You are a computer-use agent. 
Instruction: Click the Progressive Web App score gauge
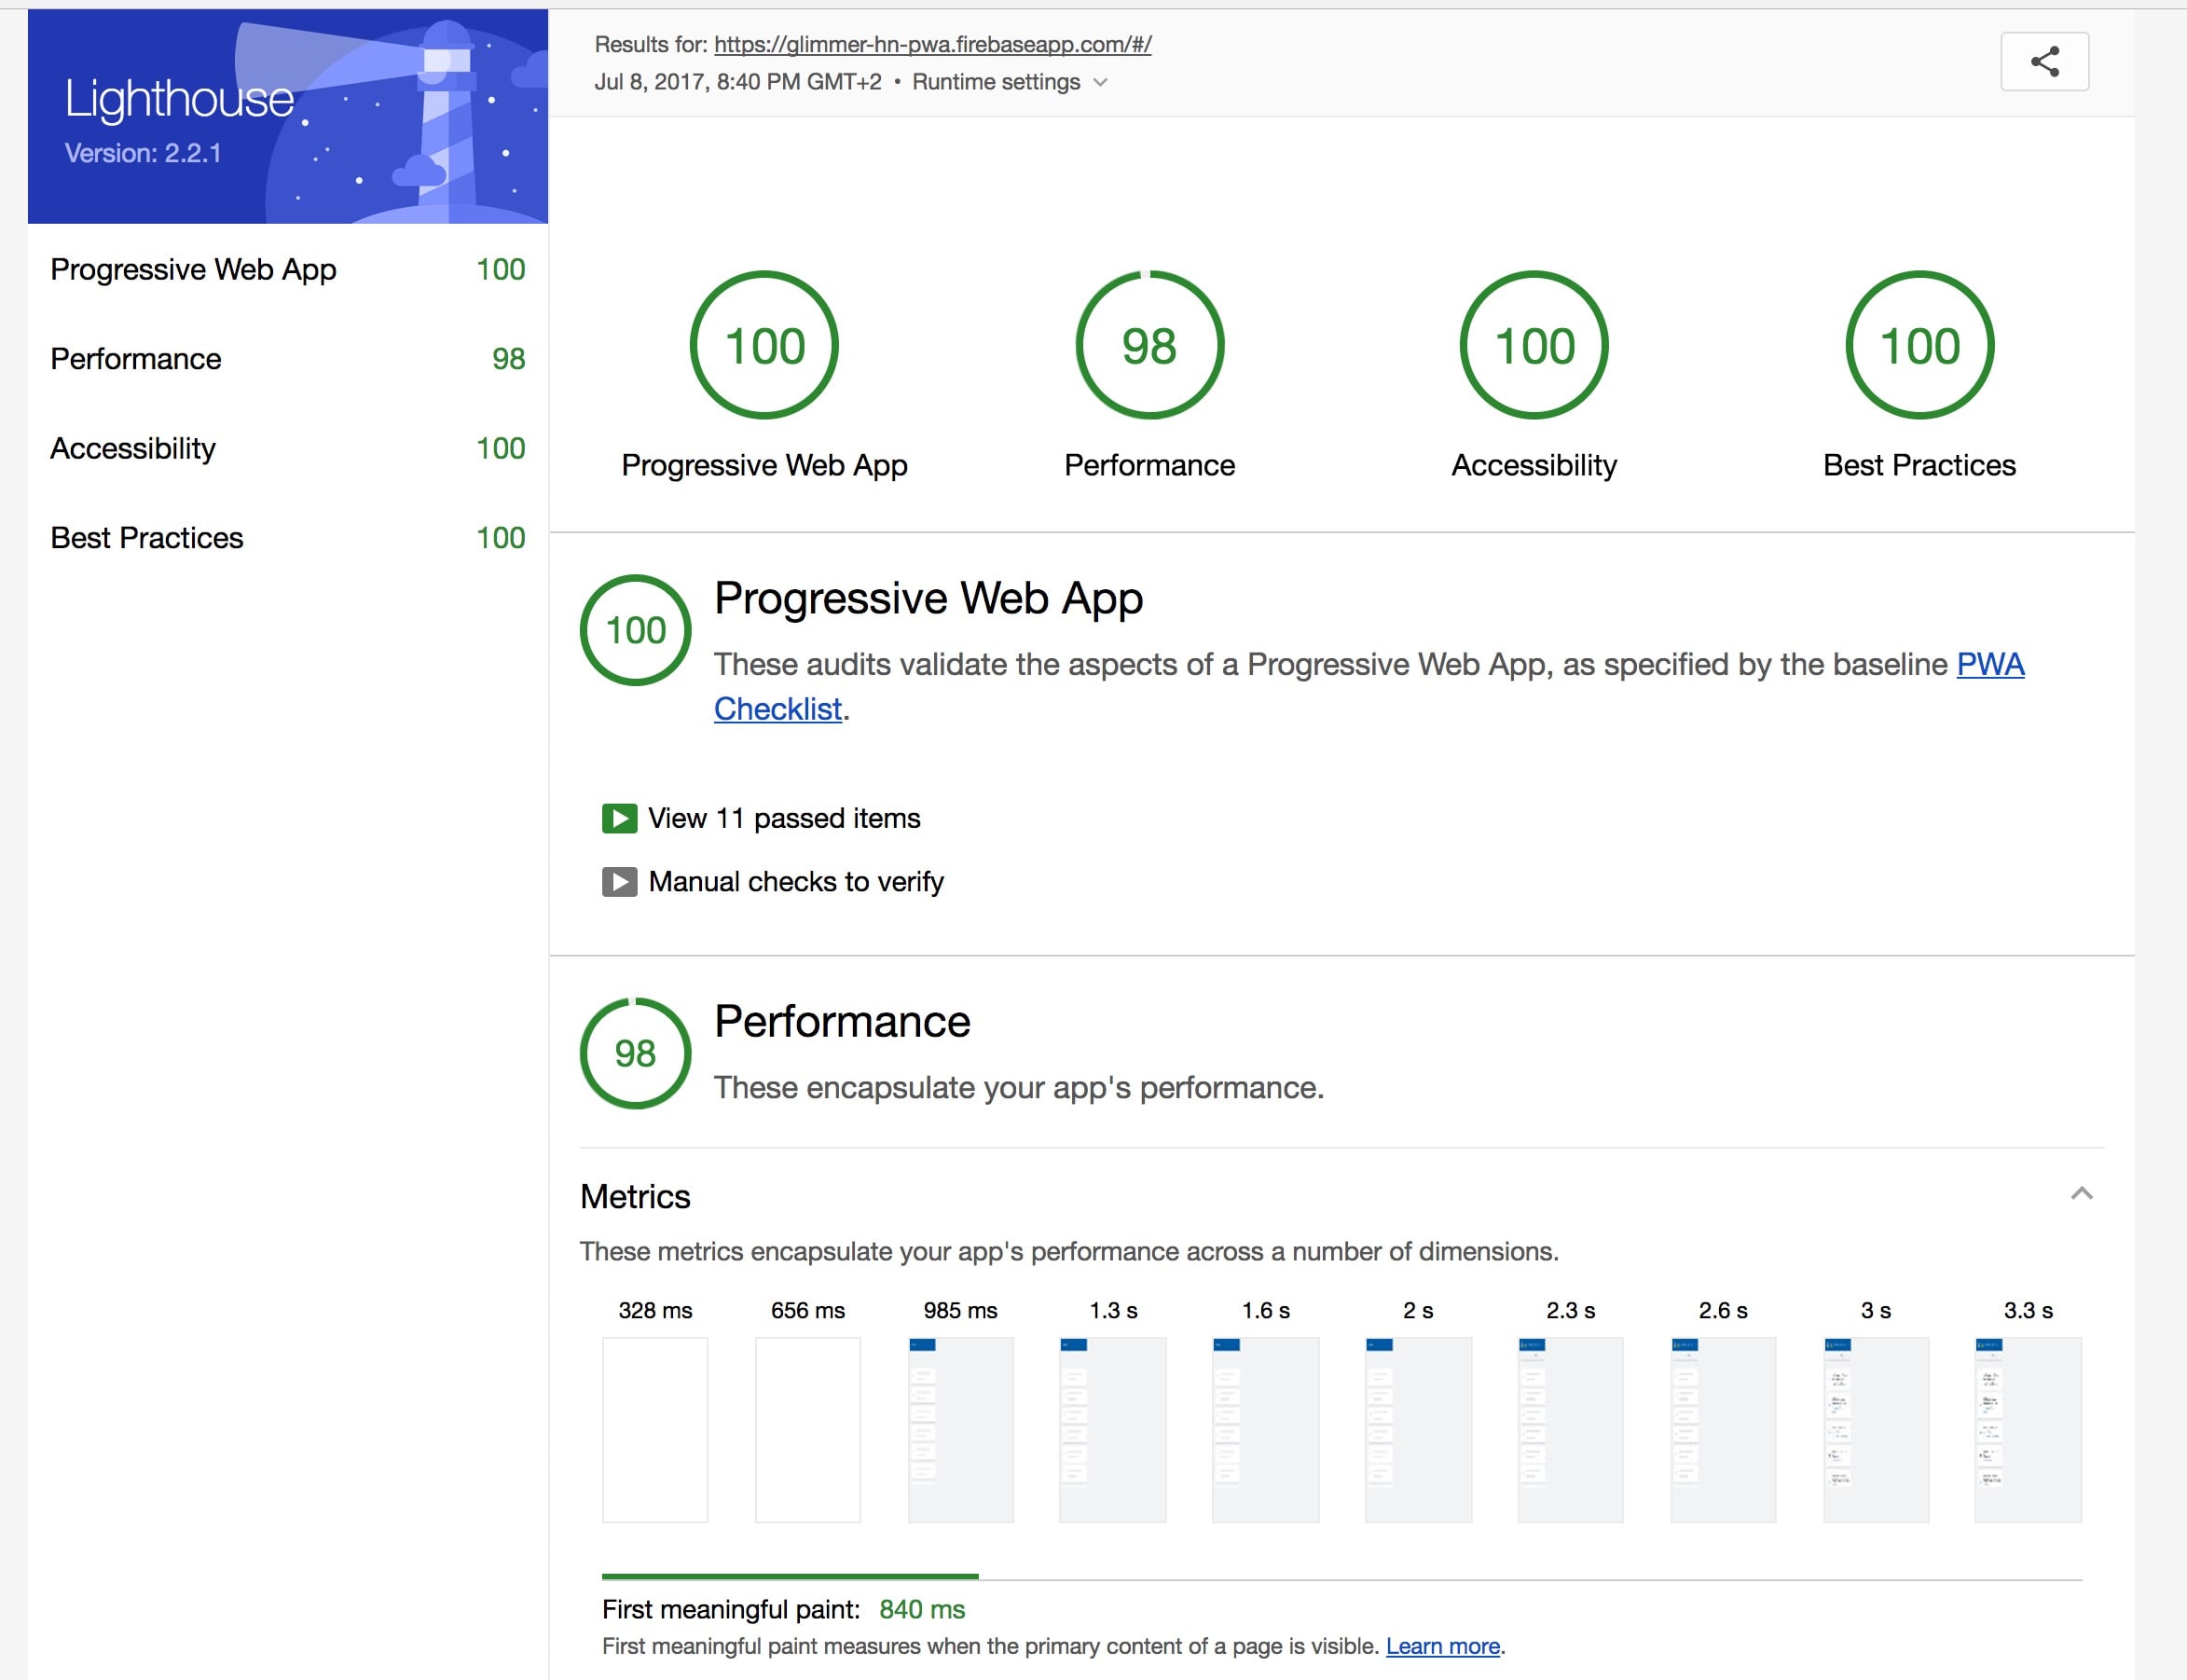click(764, 345)
